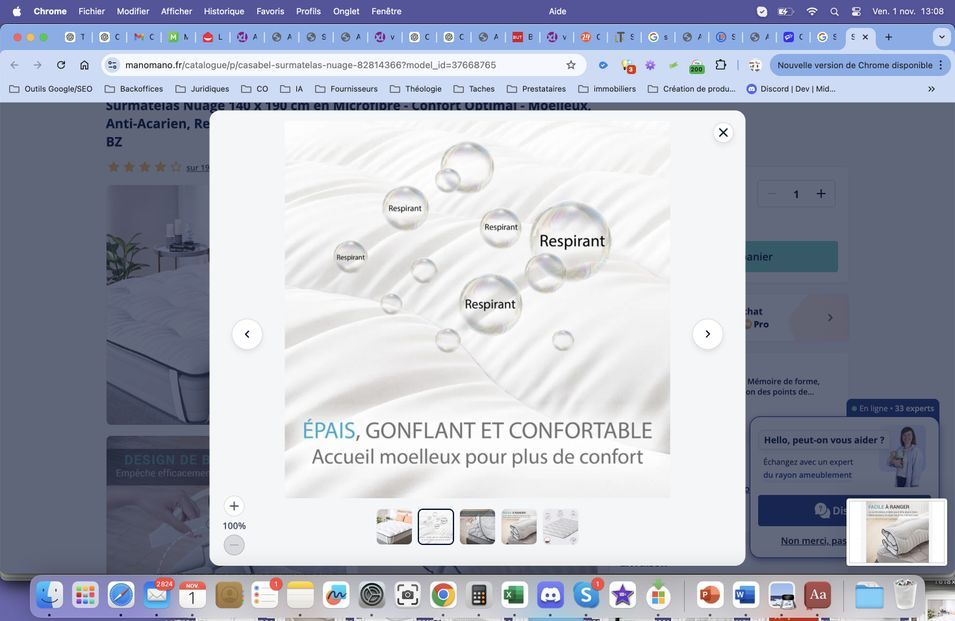This screenshot has width=955, height=621.
Task: Close the image gallery popup
Action: (x=723, y=132)
